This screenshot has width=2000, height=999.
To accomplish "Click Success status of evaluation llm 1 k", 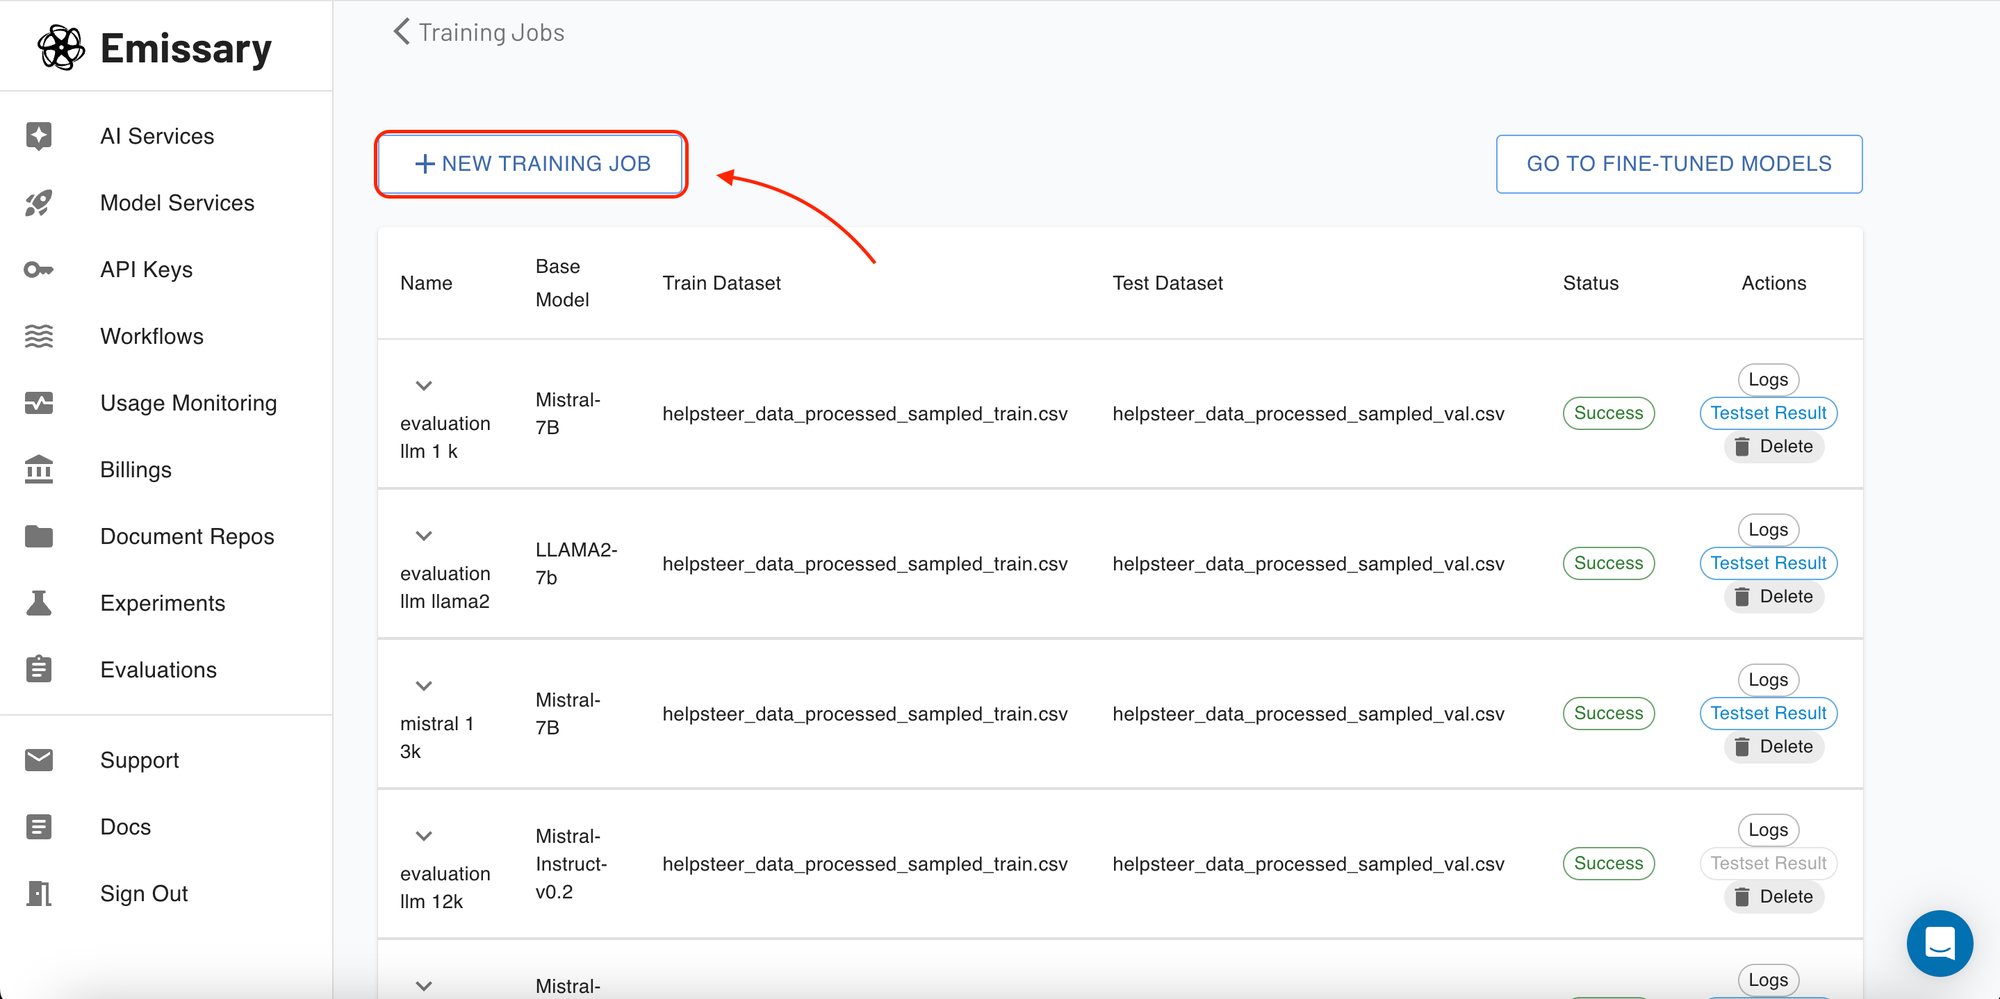I will [1608, 413].
